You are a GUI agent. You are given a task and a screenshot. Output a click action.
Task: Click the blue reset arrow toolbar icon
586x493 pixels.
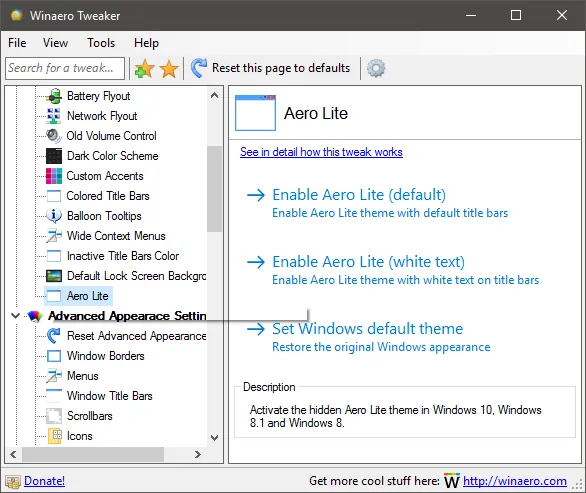(198, 68)
